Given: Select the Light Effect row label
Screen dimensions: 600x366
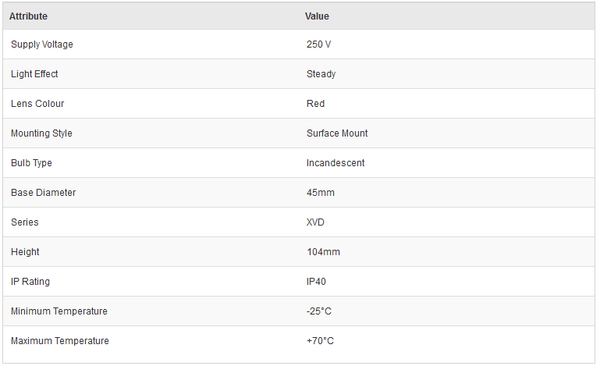Looking at the screenshot, I should (x=34, y=74).
